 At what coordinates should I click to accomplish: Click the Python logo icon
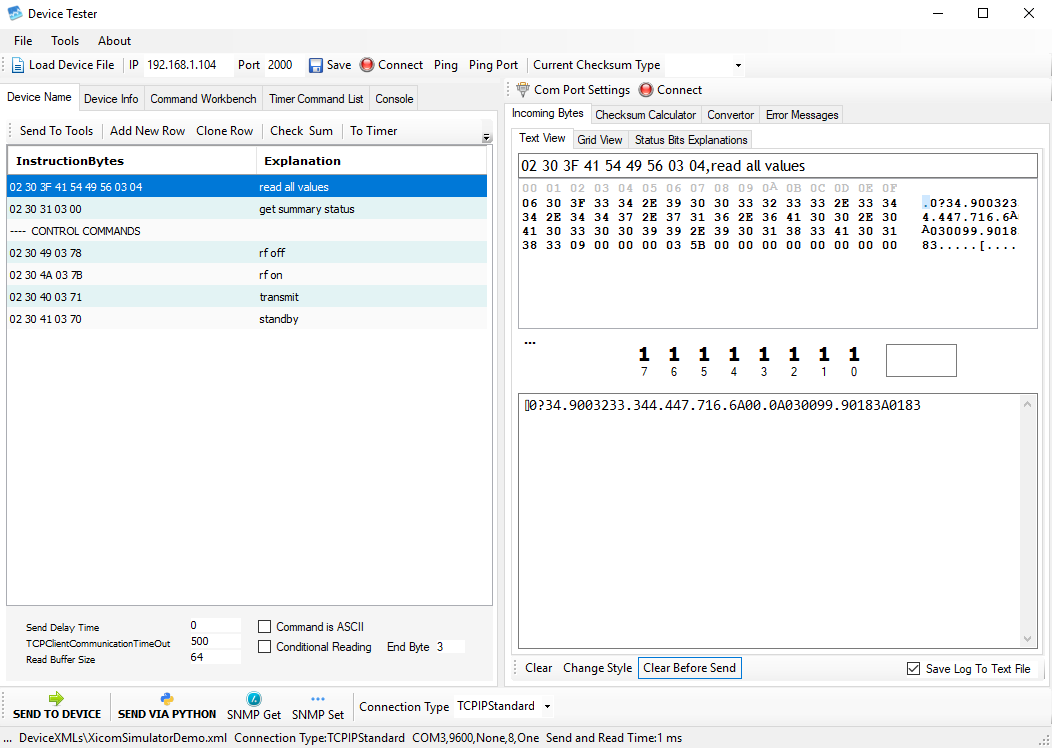point(167,698)
